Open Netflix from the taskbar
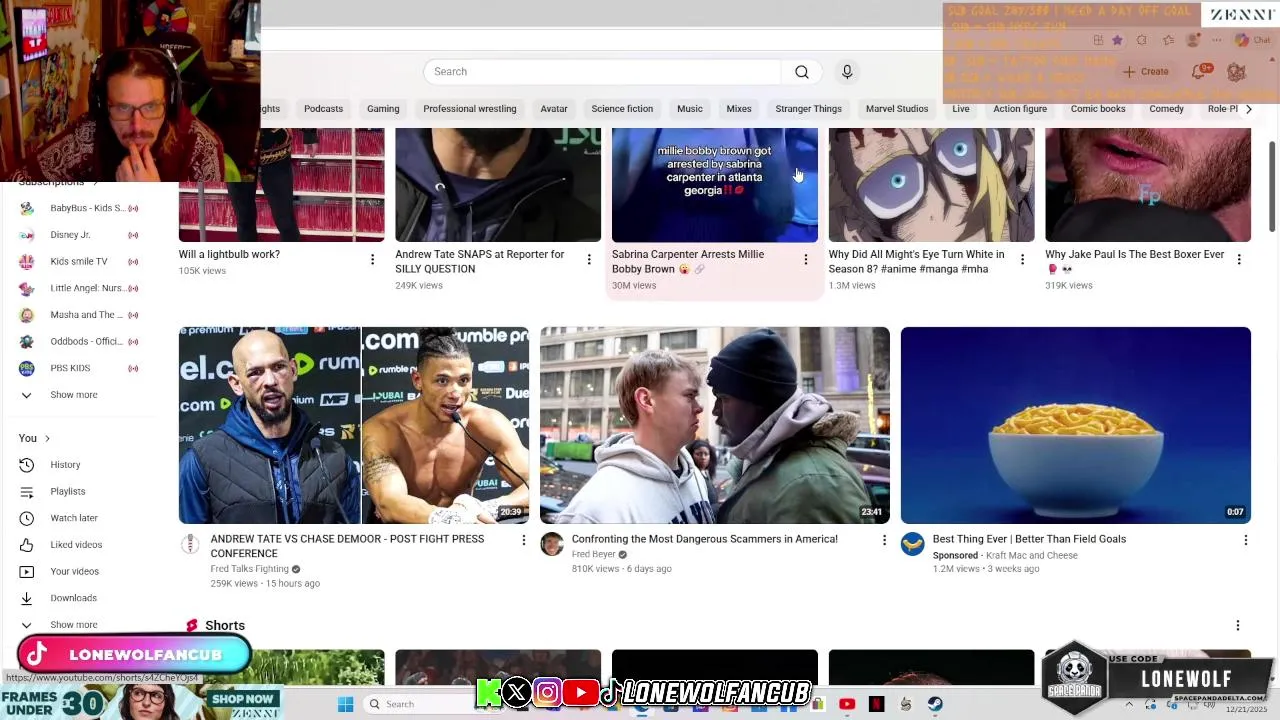 pos(877,704)
